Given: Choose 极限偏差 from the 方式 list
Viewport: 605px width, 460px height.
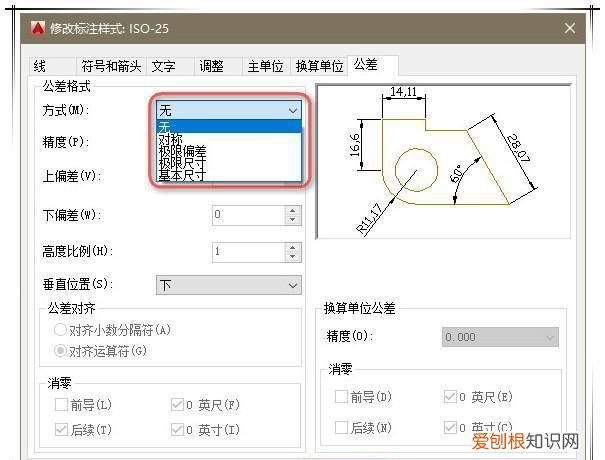Looking at the screenshot, I should point(229,151).
